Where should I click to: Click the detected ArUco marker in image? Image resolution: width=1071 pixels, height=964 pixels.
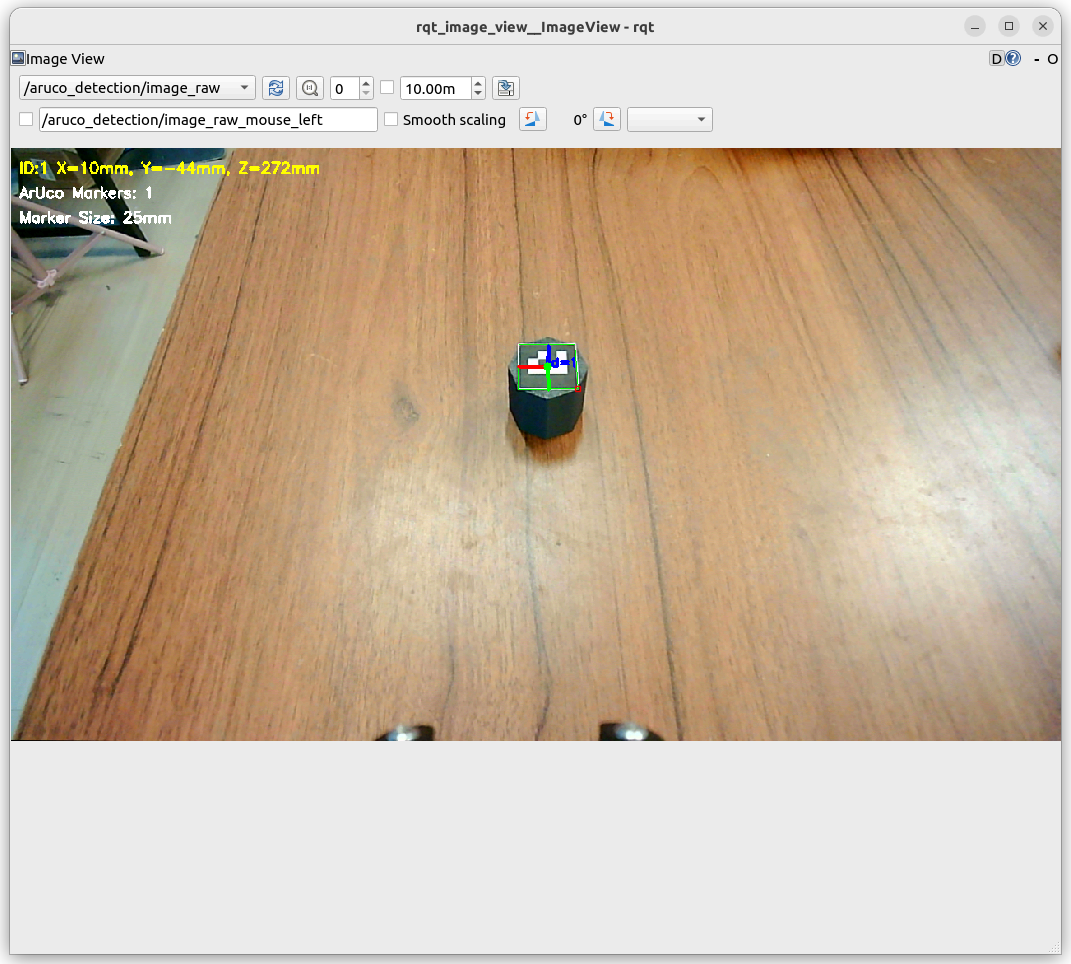tap(547, 367)
